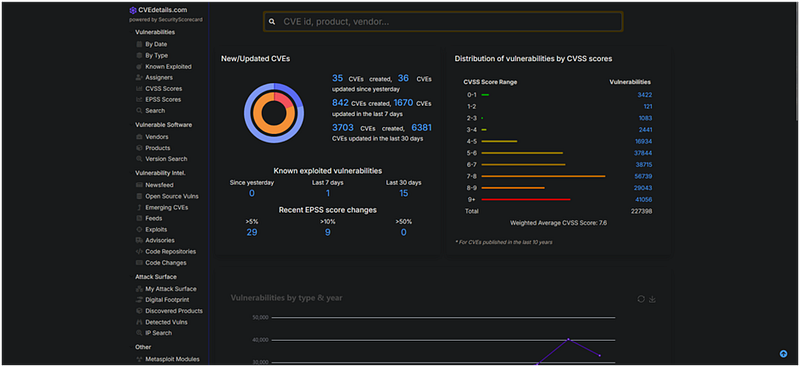Viewport: 800px width, 367px height.
Task: Click the >10% EPSS change count 9
Action: click(x=328, y=233)
